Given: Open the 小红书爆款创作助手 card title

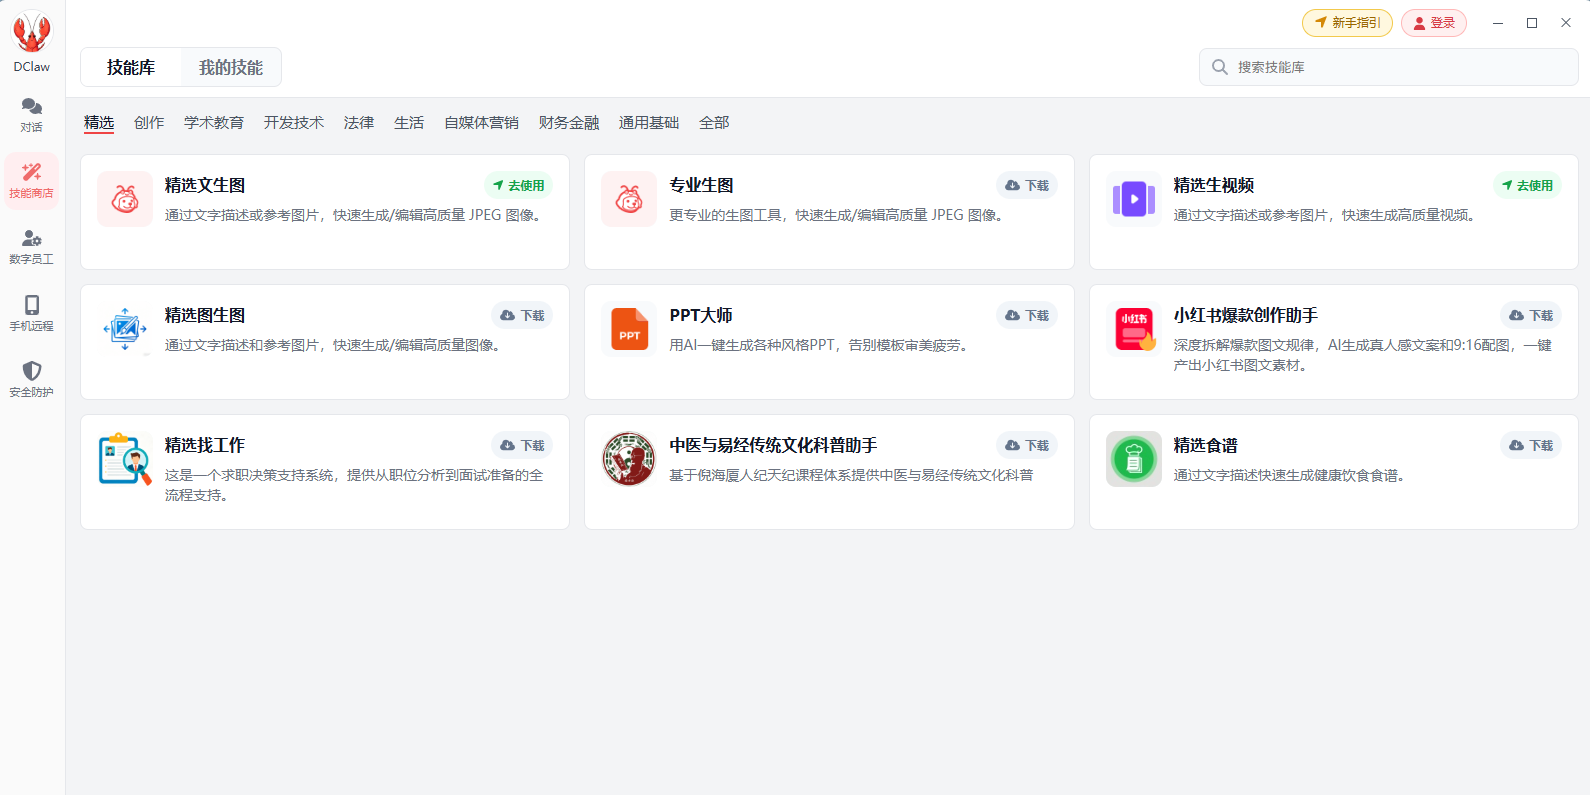Looking at the screenshot, I should click(1246, 315).
